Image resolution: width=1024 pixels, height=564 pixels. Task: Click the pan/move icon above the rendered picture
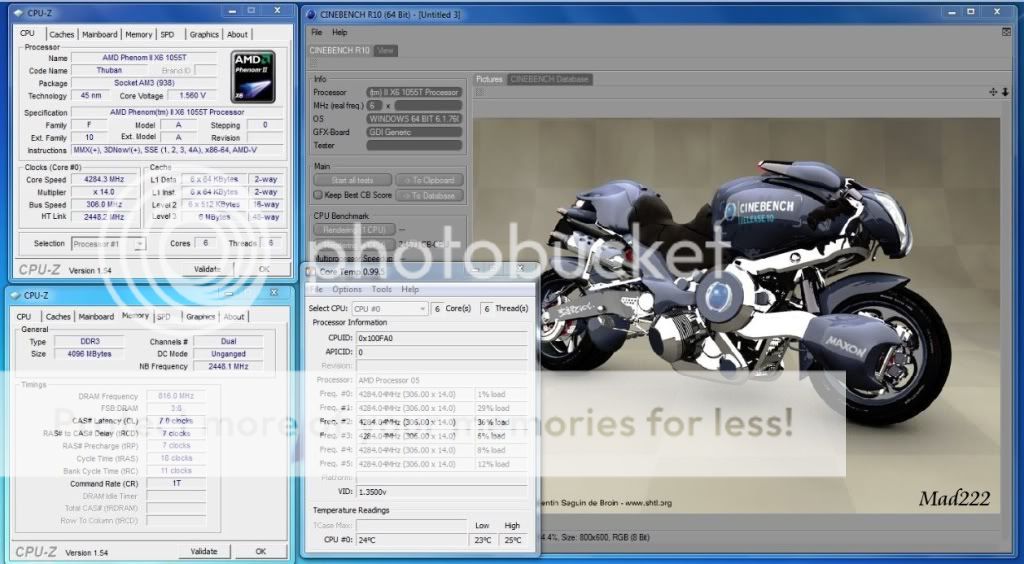pos(993,91)
